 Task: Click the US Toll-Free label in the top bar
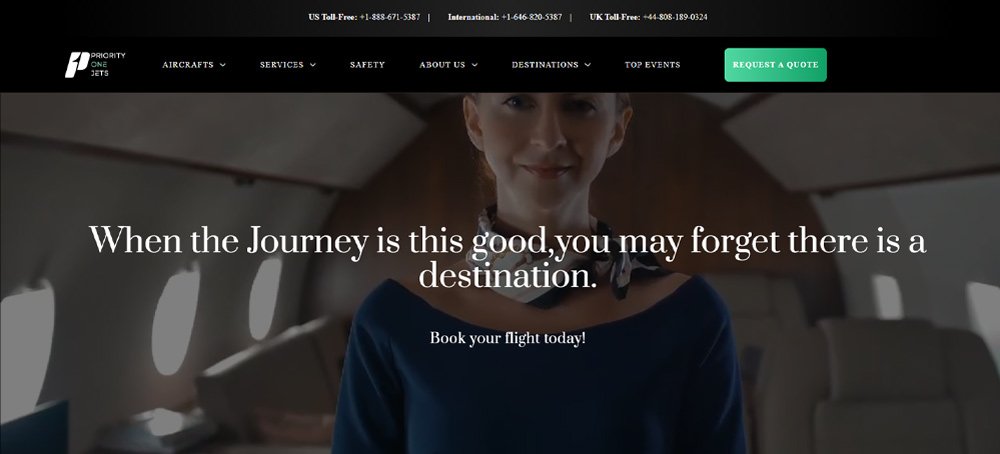click(x=333, y=17)
